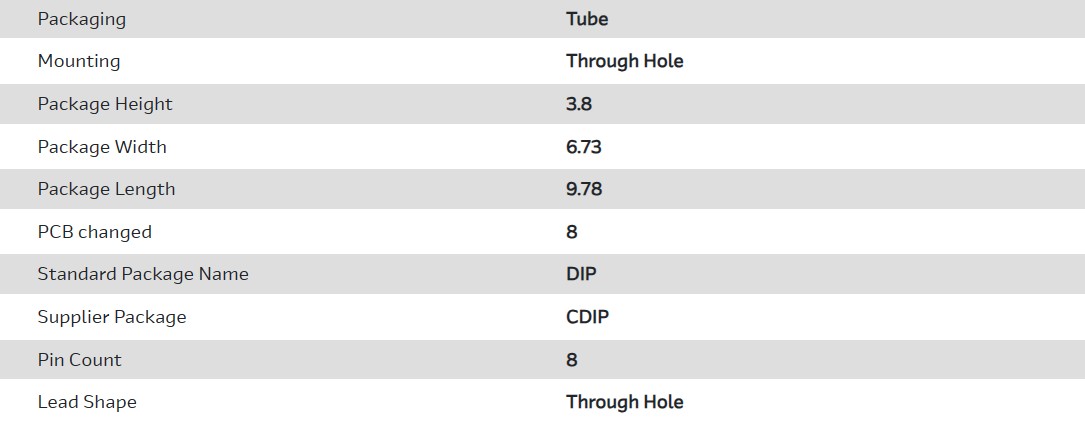
Task: Select the CDIP supplier package value
Action: click(x=587, y=317)
